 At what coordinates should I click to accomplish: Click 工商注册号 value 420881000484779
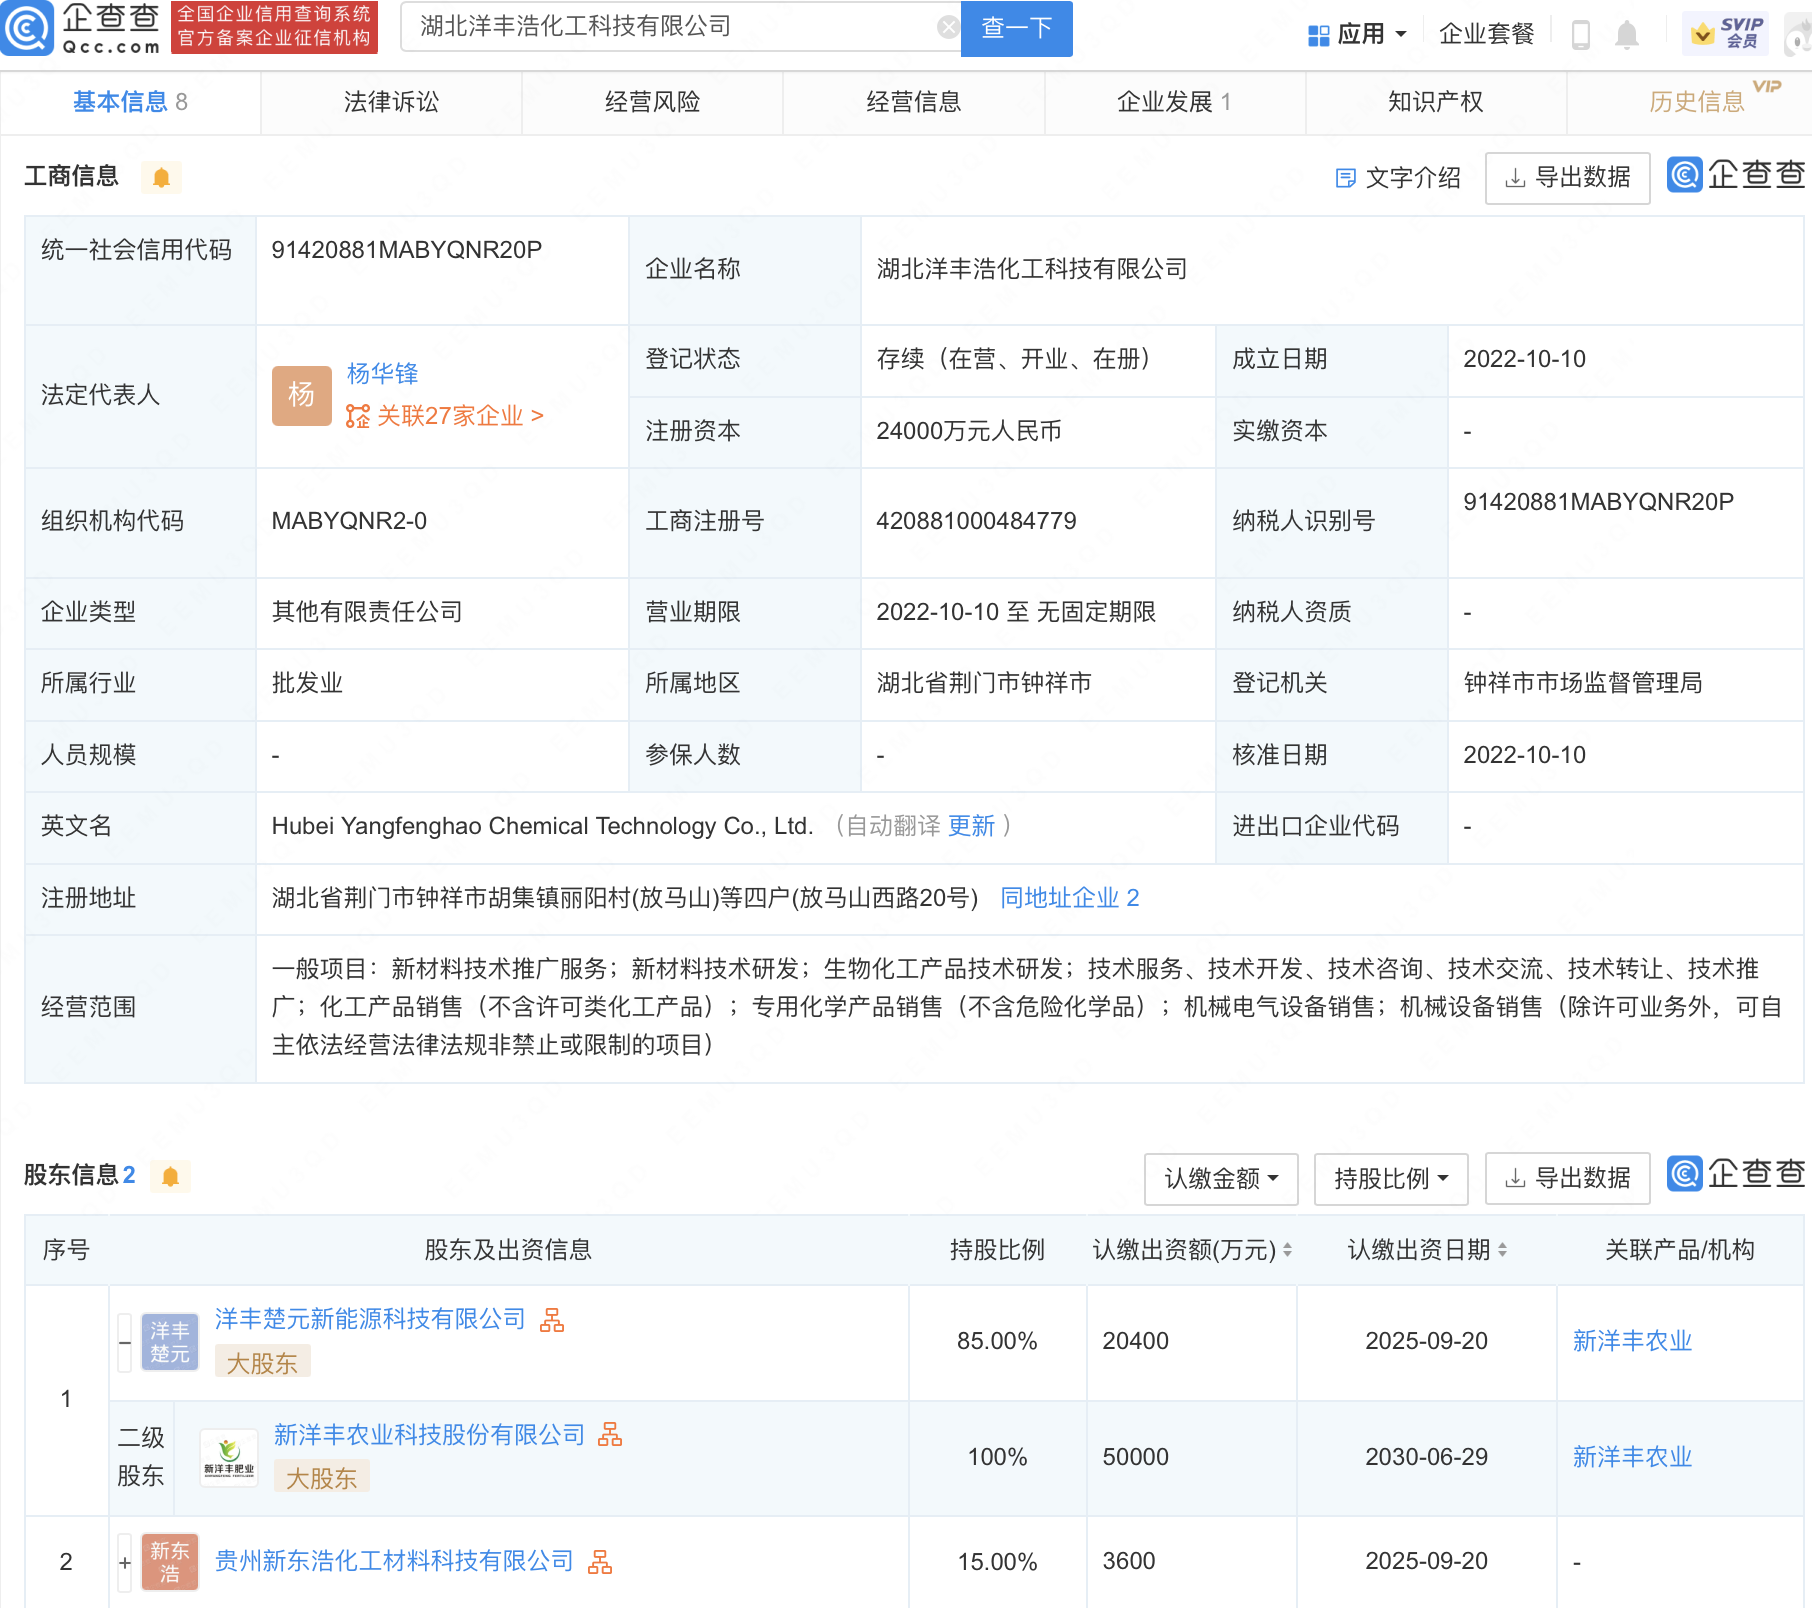[976, 521]
